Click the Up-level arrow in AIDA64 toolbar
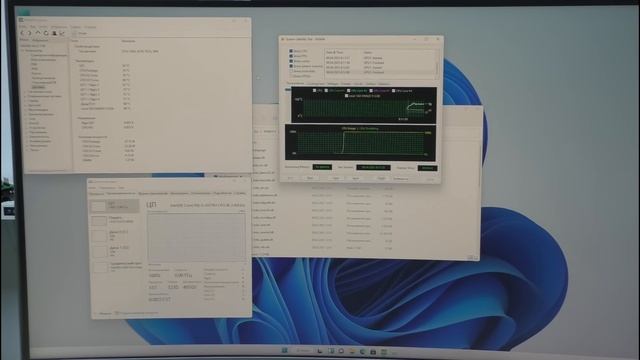The height and width of the screenshot is (360, 640). tap(38, 33)
